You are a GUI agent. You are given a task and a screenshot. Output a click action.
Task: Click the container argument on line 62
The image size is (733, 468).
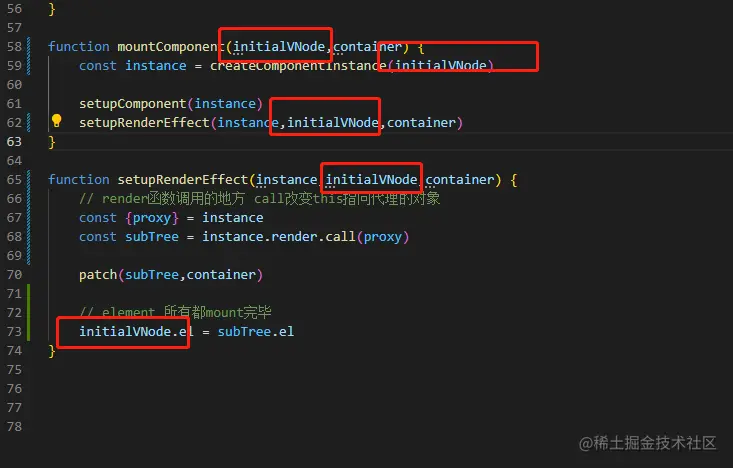pos(421,122)
